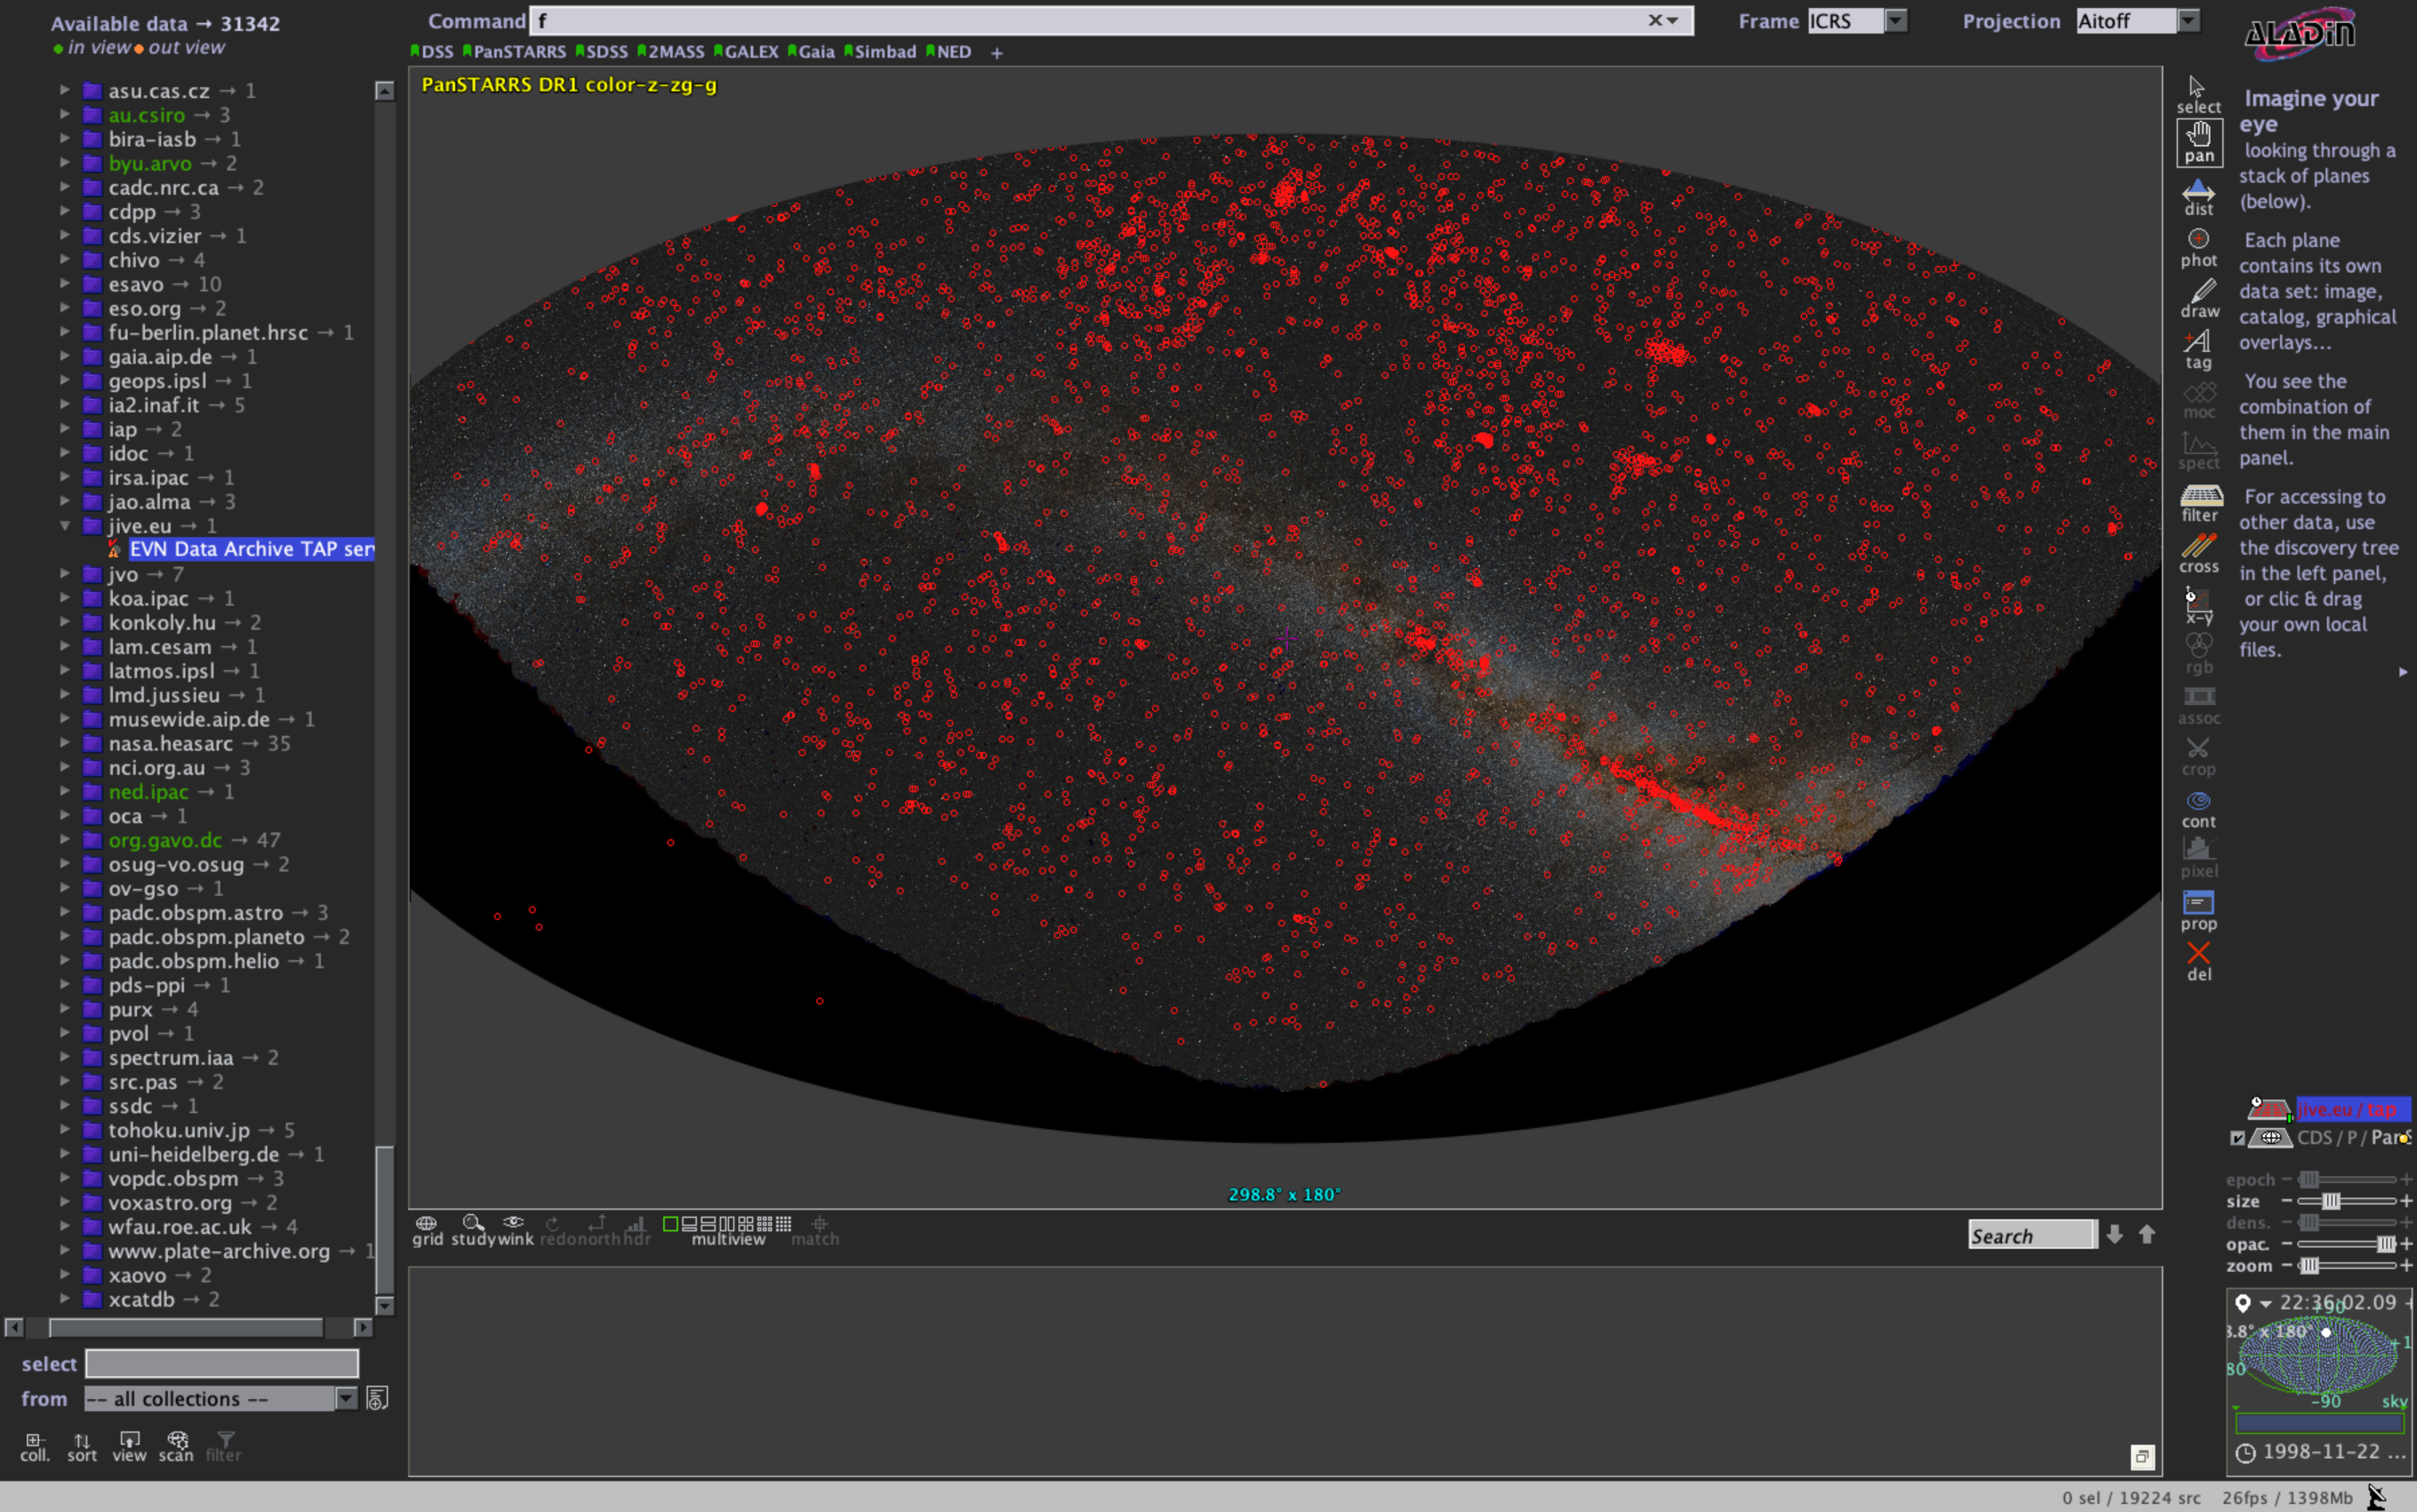The image size is (2417, 1512).
Task: Activate the pan hand tool
Action: [2198, 142]
